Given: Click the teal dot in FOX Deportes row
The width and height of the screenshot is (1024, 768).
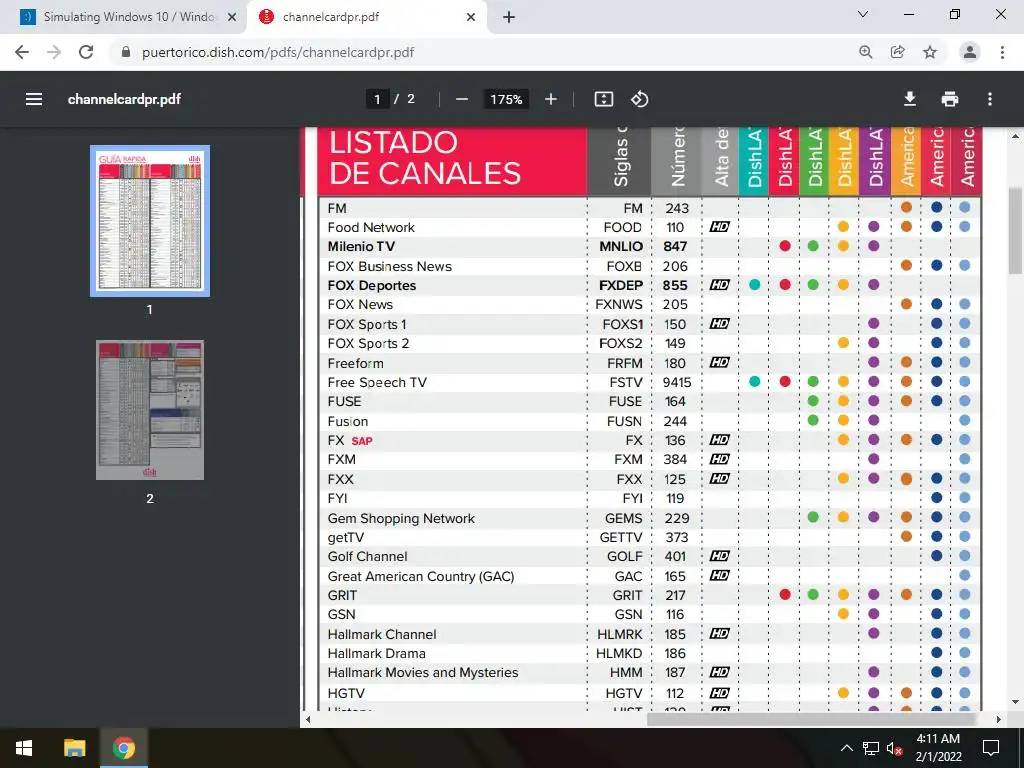Looking at the screenshot, I should coord(754,285).
